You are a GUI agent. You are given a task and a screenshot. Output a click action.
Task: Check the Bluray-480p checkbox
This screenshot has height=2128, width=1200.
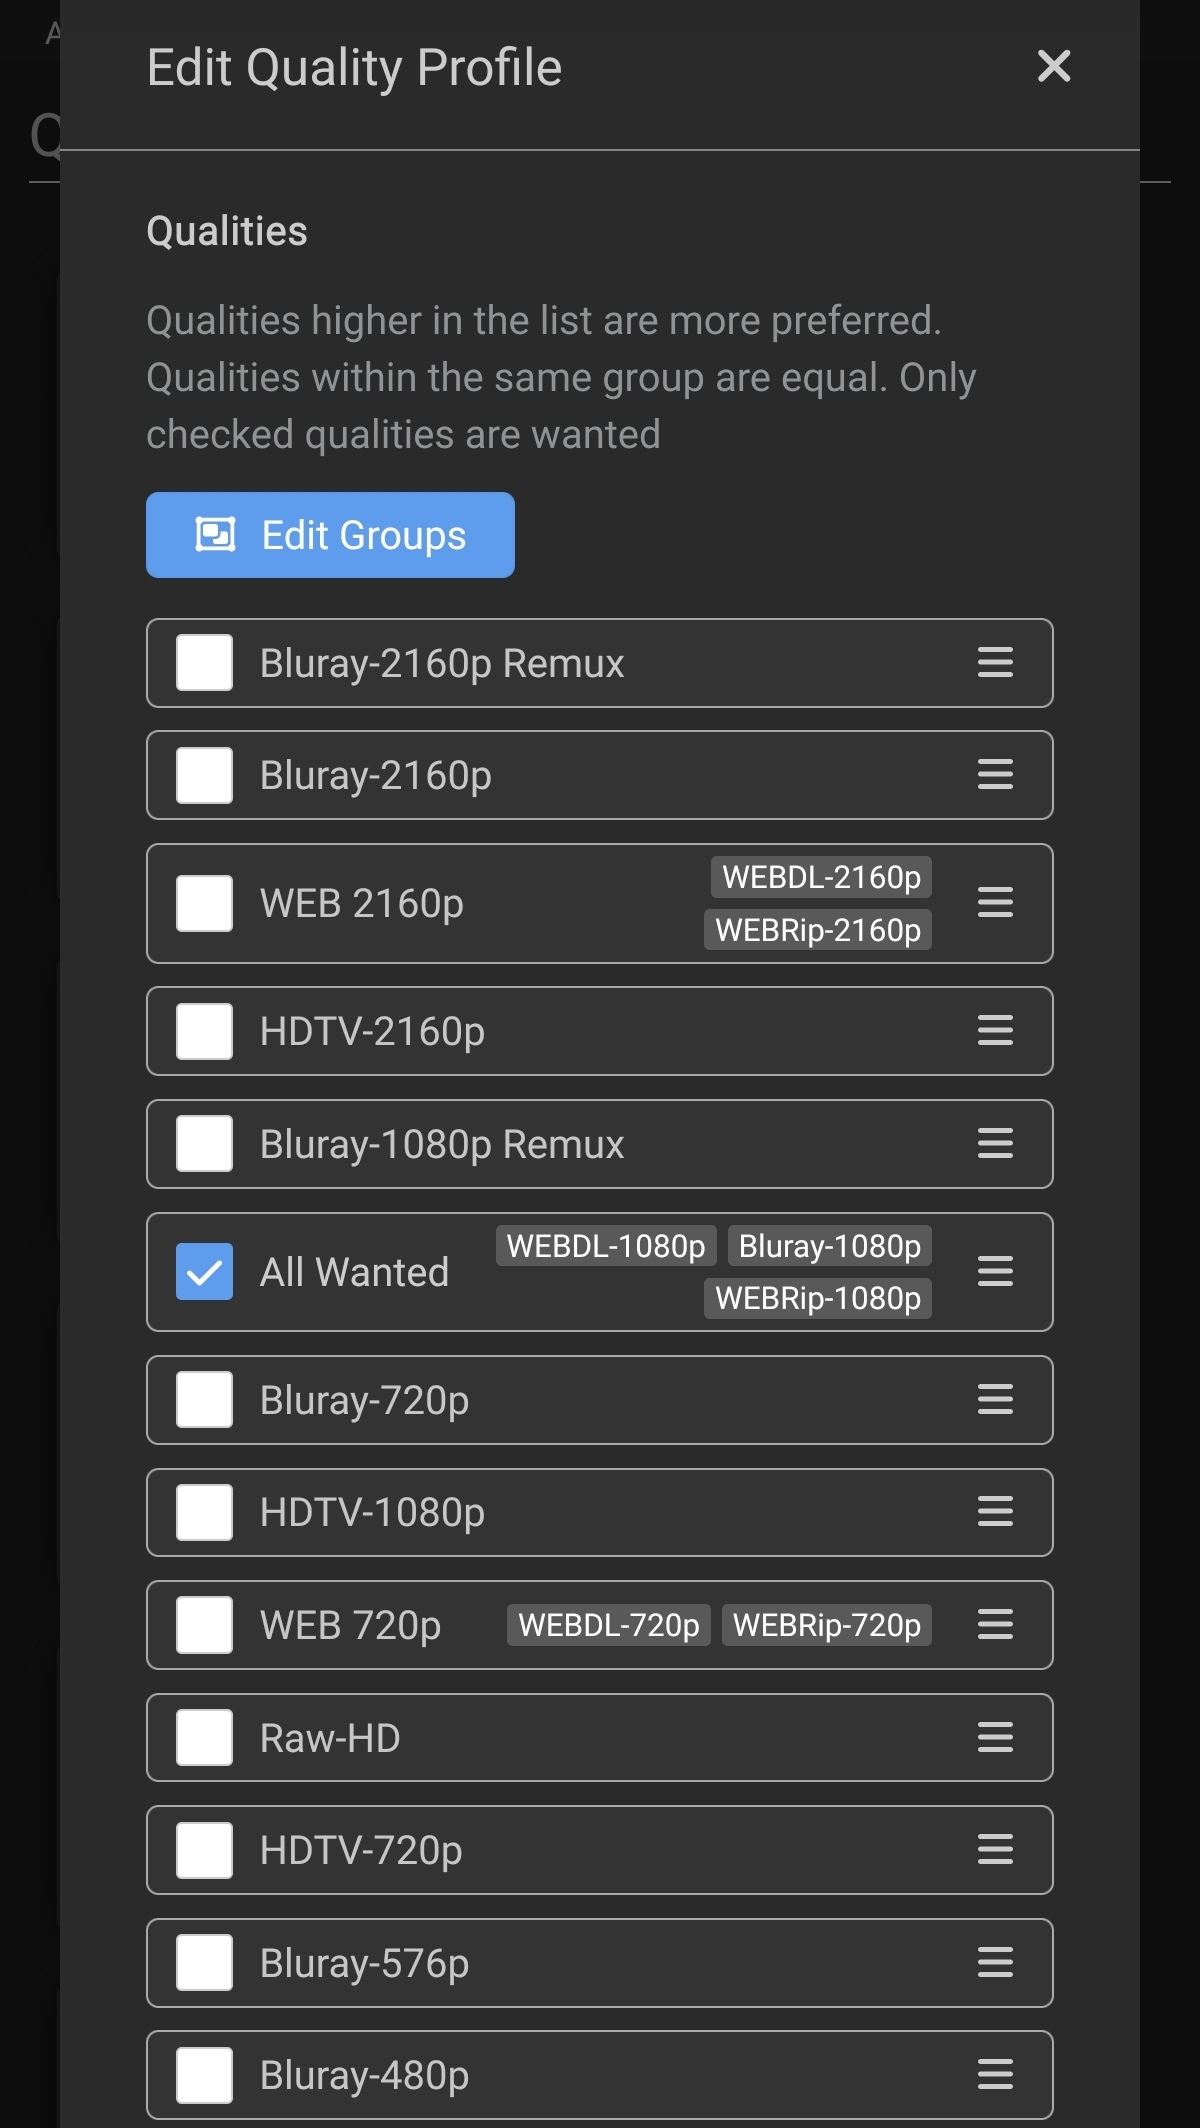click(205, 2075)
